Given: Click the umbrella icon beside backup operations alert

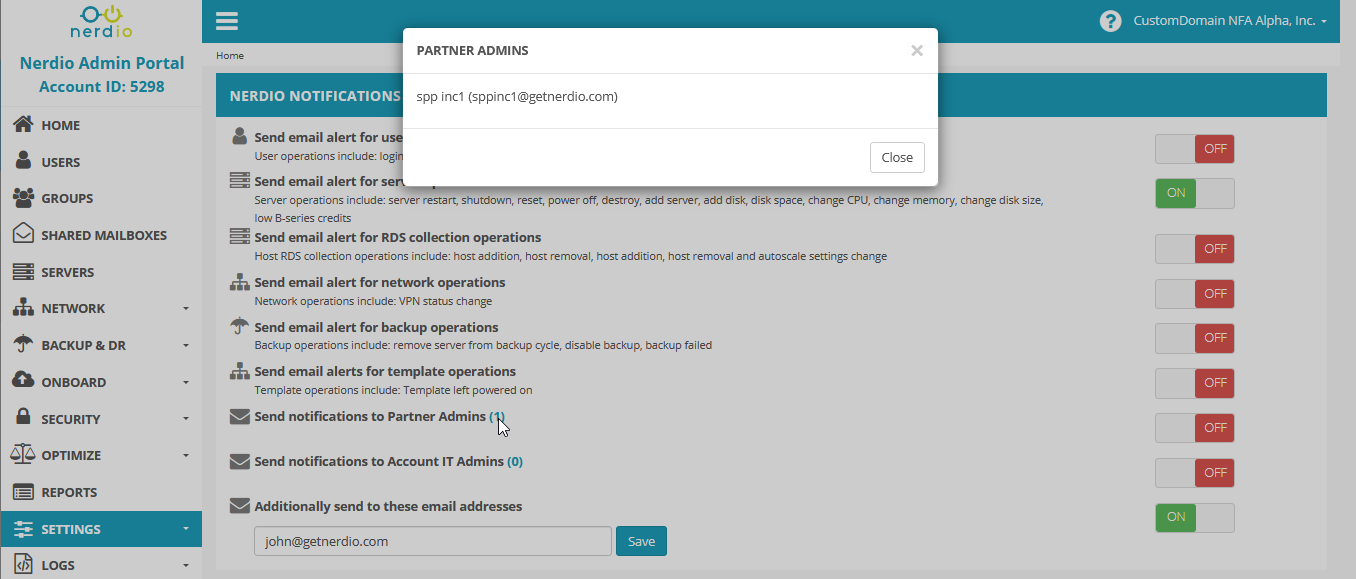Looking at the screenshot, I should point(239,327).
